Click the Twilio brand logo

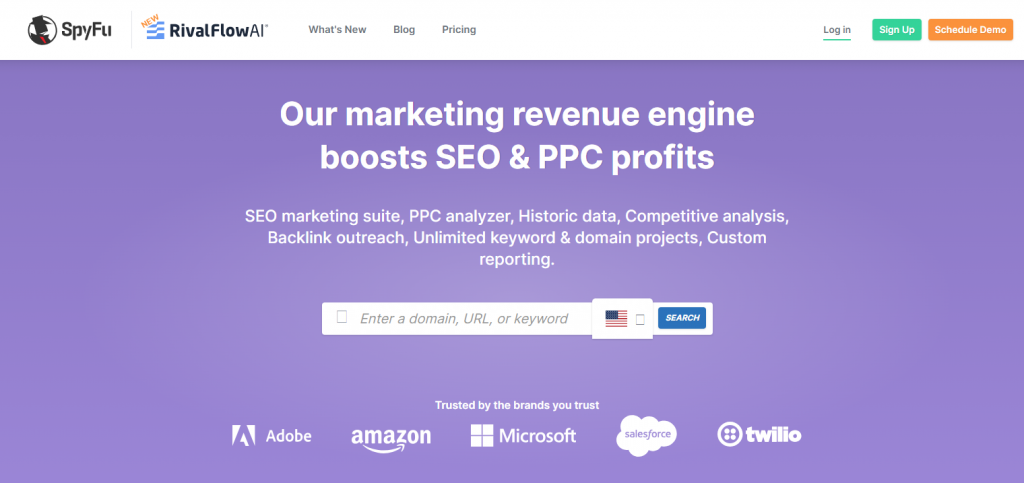tap(759, 435)
